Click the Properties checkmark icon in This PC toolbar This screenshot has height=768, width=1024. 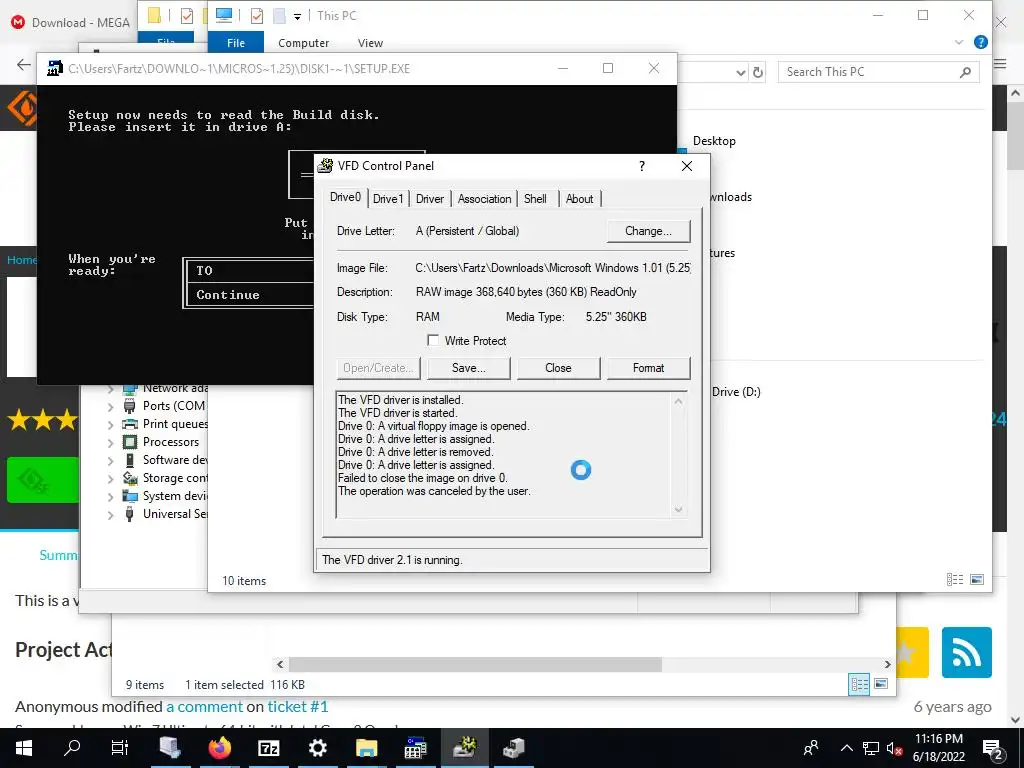pos(257,16)
